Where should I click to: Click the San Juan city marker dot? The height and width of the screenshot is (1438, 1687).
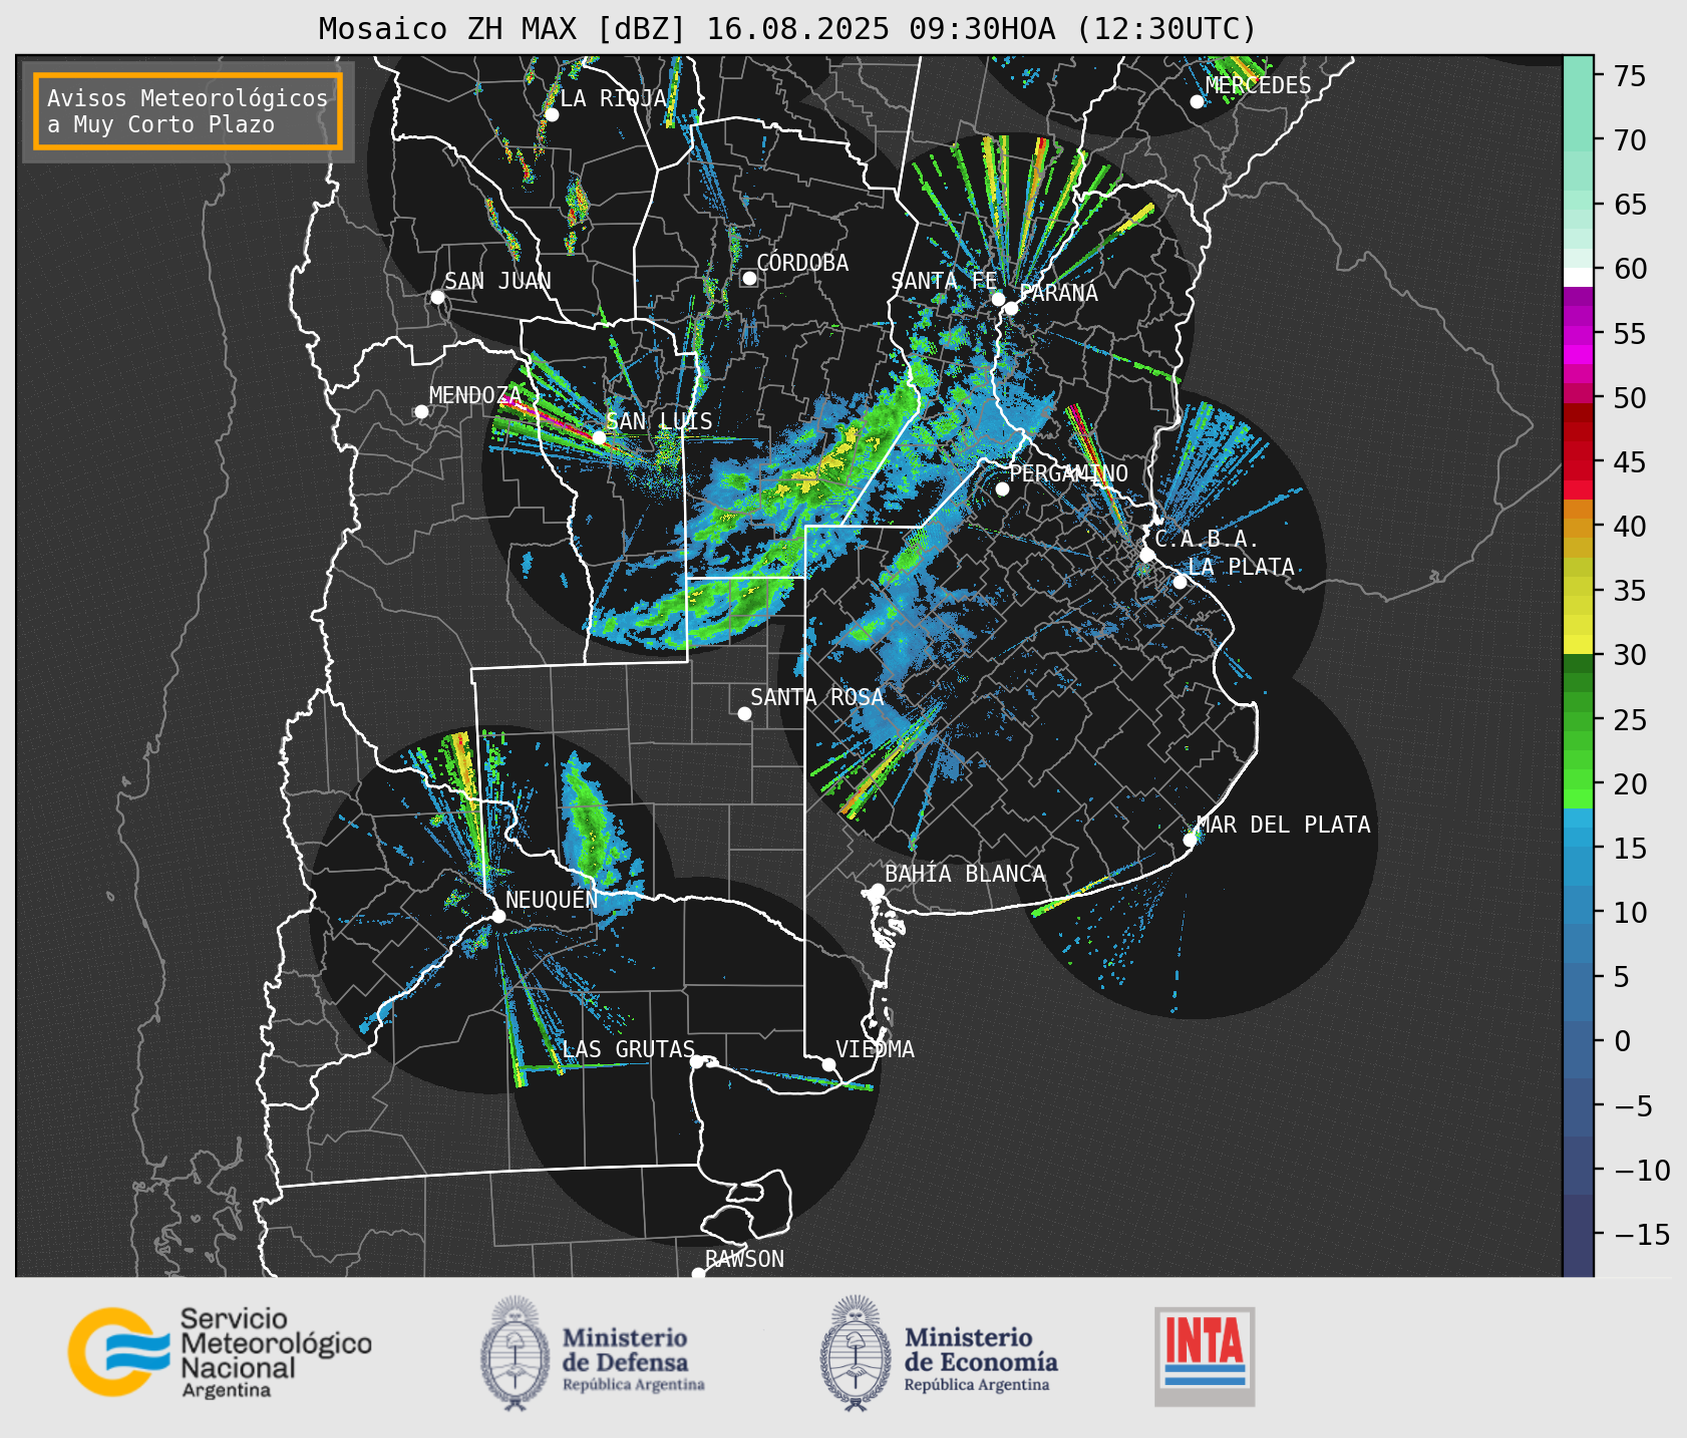click(437, 297)
